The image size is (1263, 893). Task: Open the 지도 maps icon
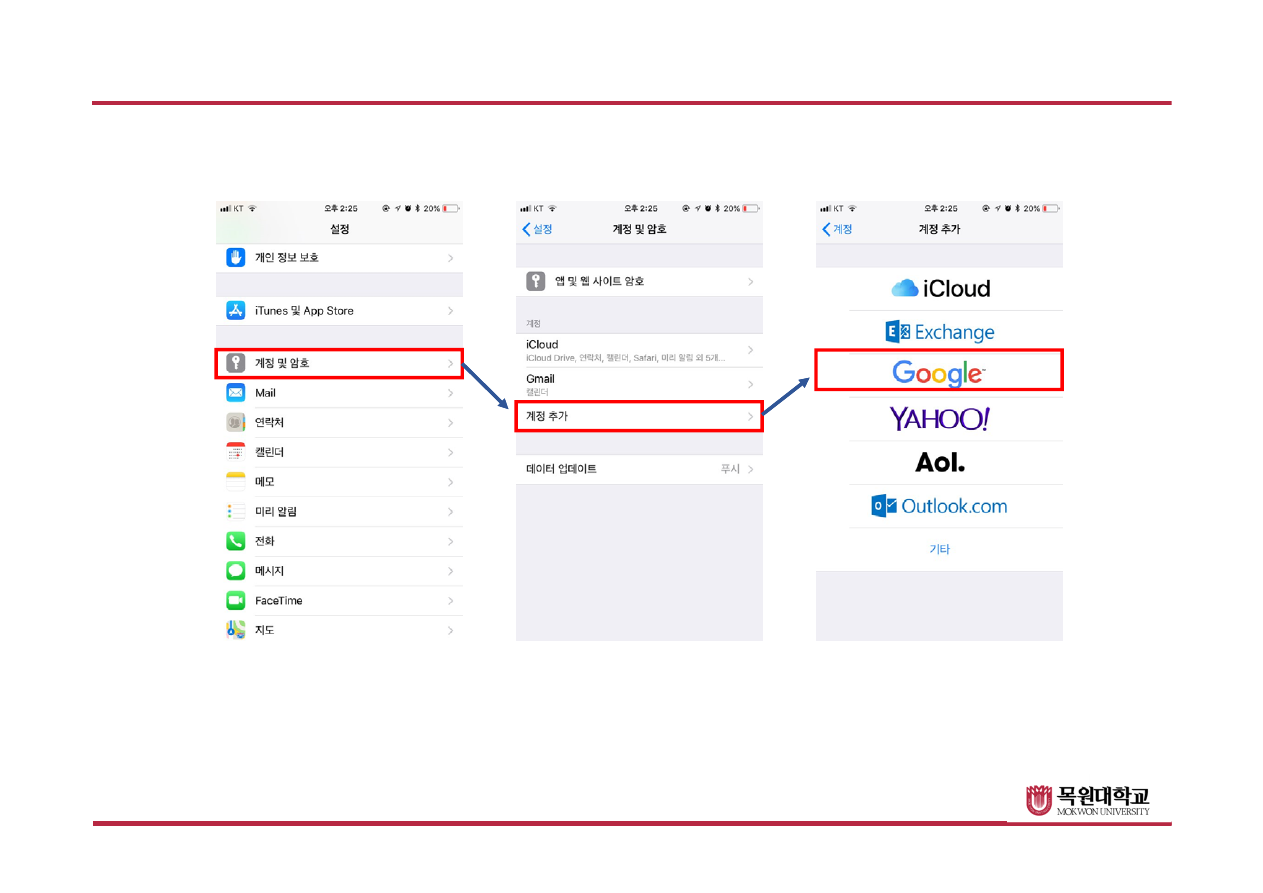pyautogui.click(x=235, y=630)
